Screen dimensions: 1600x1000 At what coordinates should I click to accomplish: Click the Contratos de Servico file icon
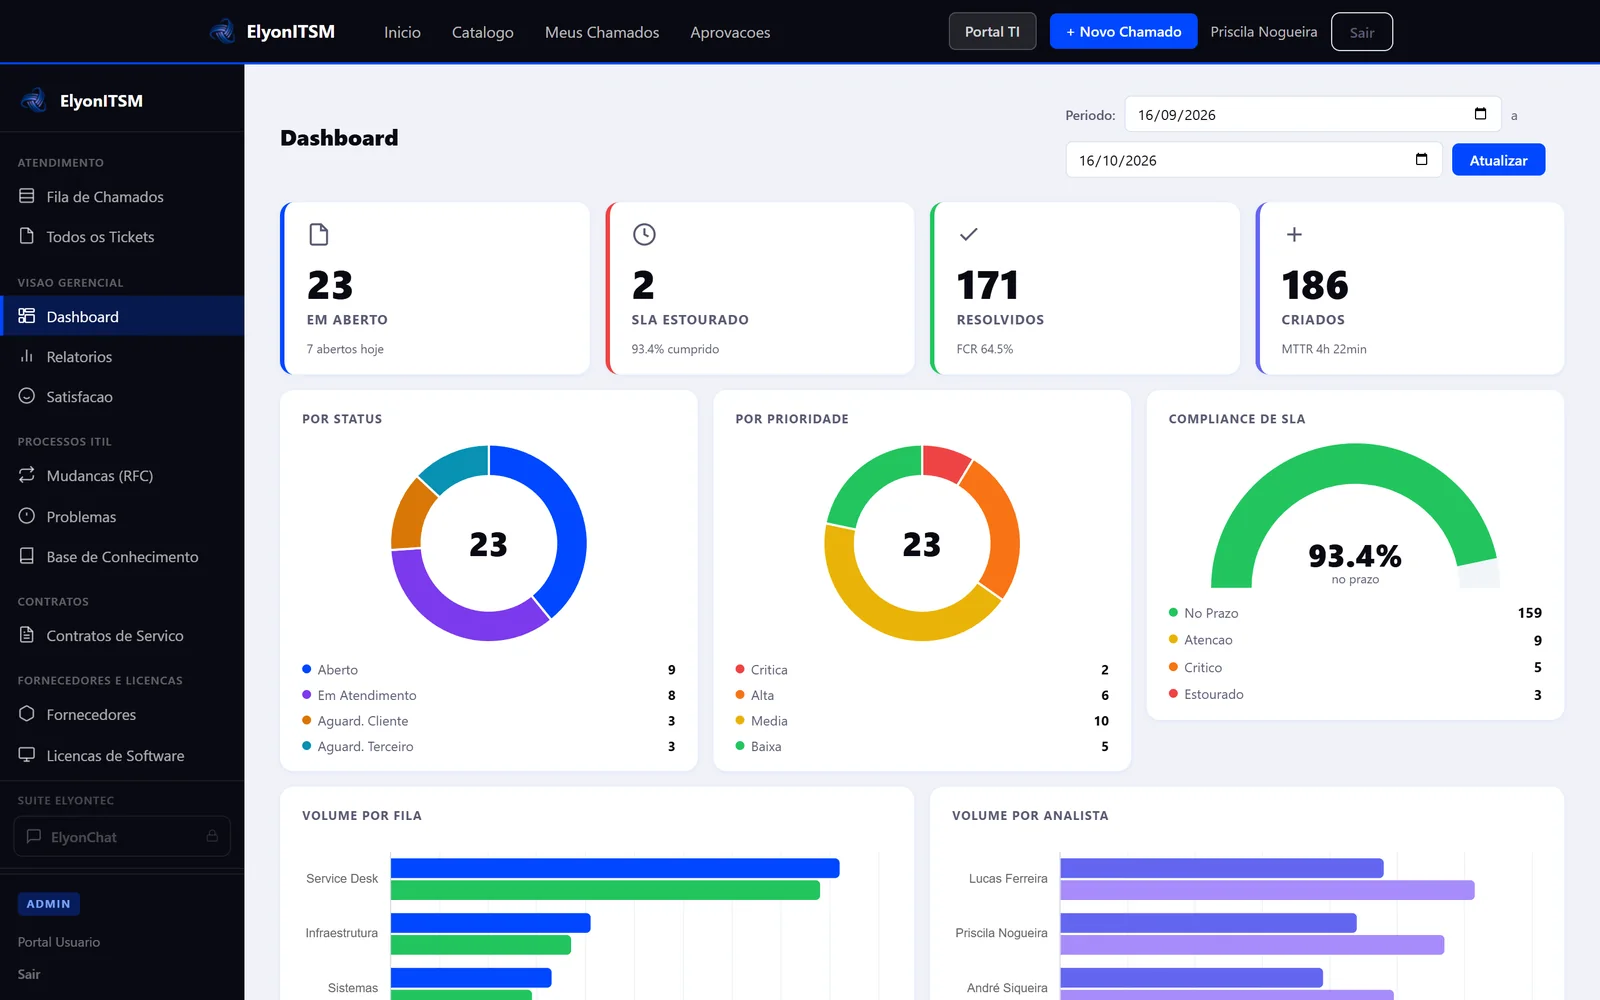pyautogui.click(x=27, y=635)
